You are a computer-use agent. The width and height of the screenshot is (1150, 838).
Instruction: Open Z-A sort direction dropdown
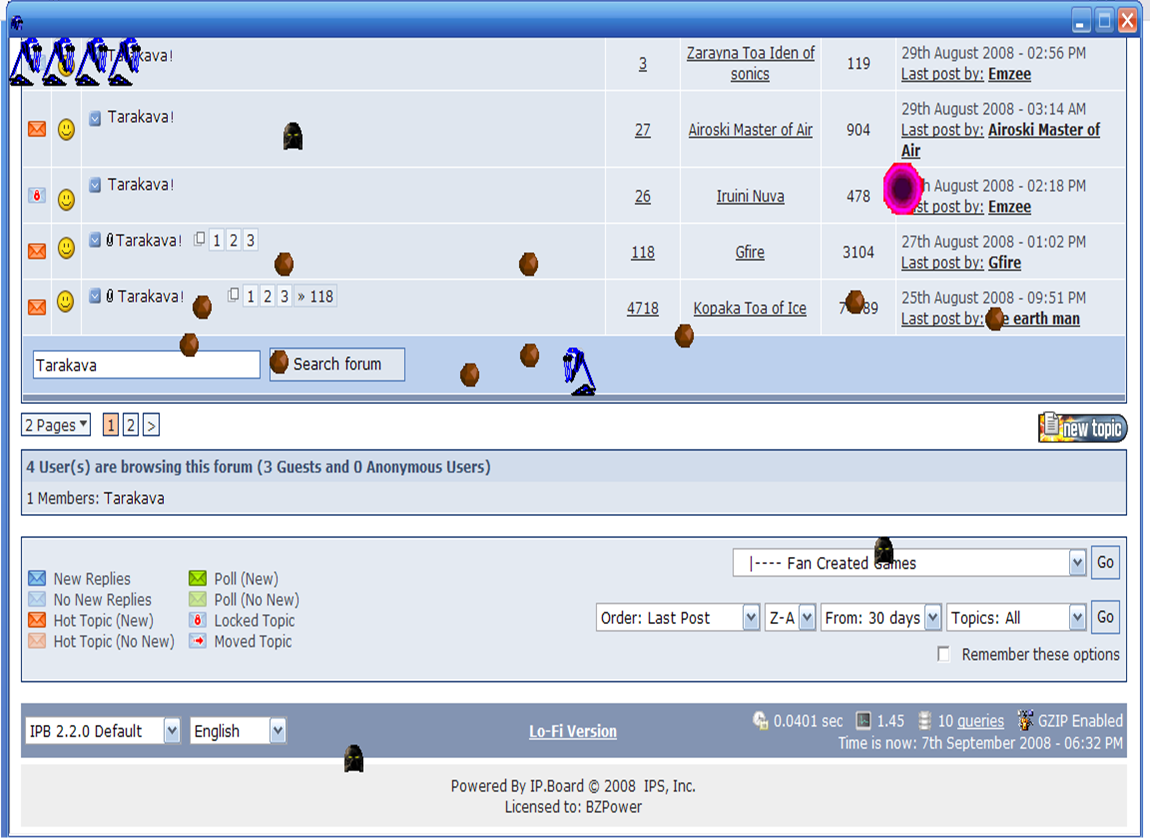coord(807,618)
